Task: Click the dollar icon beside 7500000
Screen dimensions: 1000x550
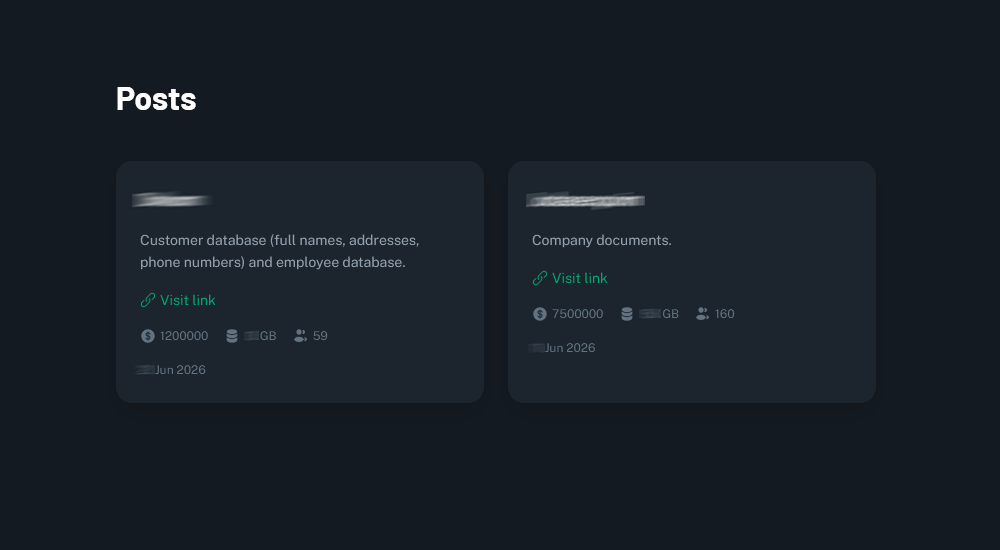Action: (x=540, y=314)
